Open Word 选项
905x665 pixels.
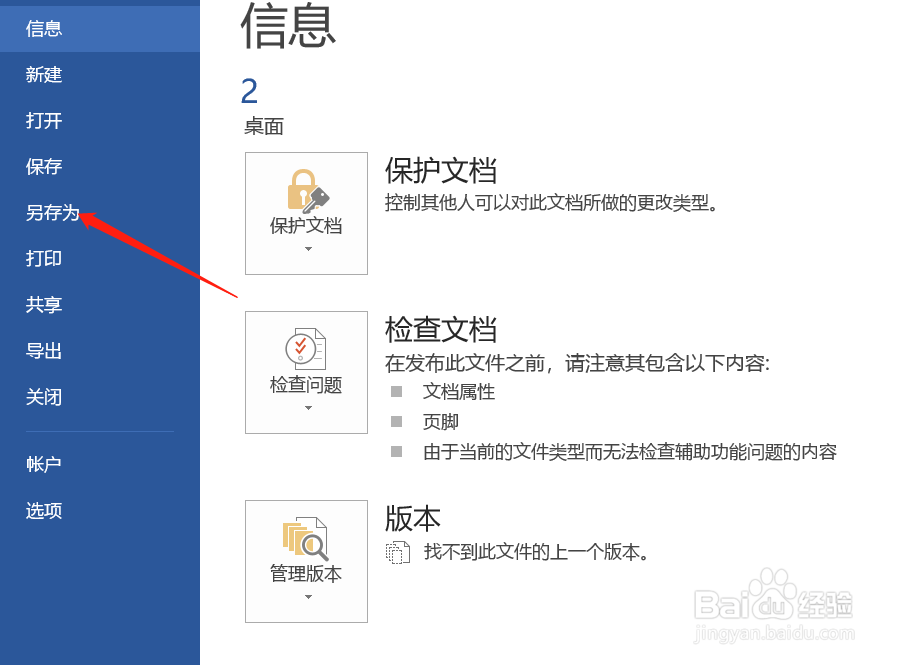click(x=41, y=511)
